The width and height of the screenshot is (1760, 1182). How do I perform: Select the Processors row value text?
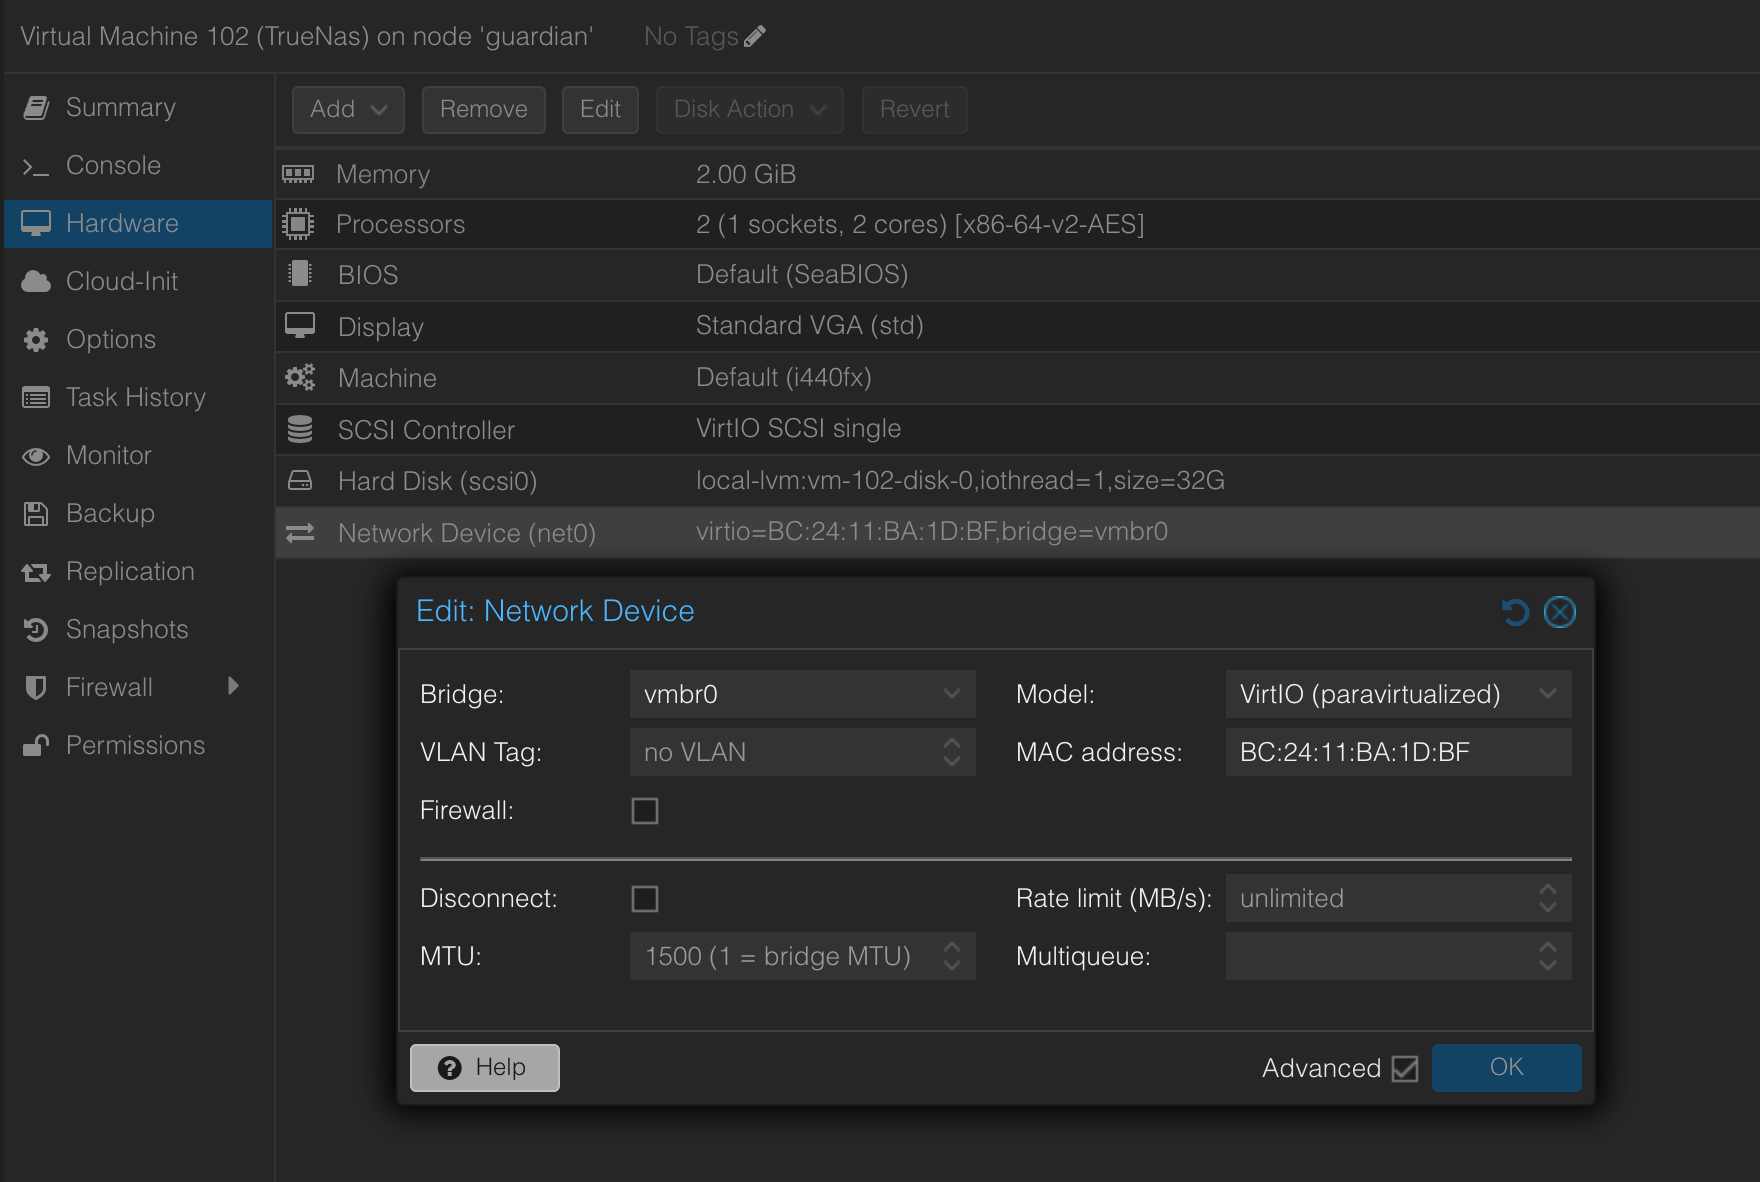(x=920, y=224)
